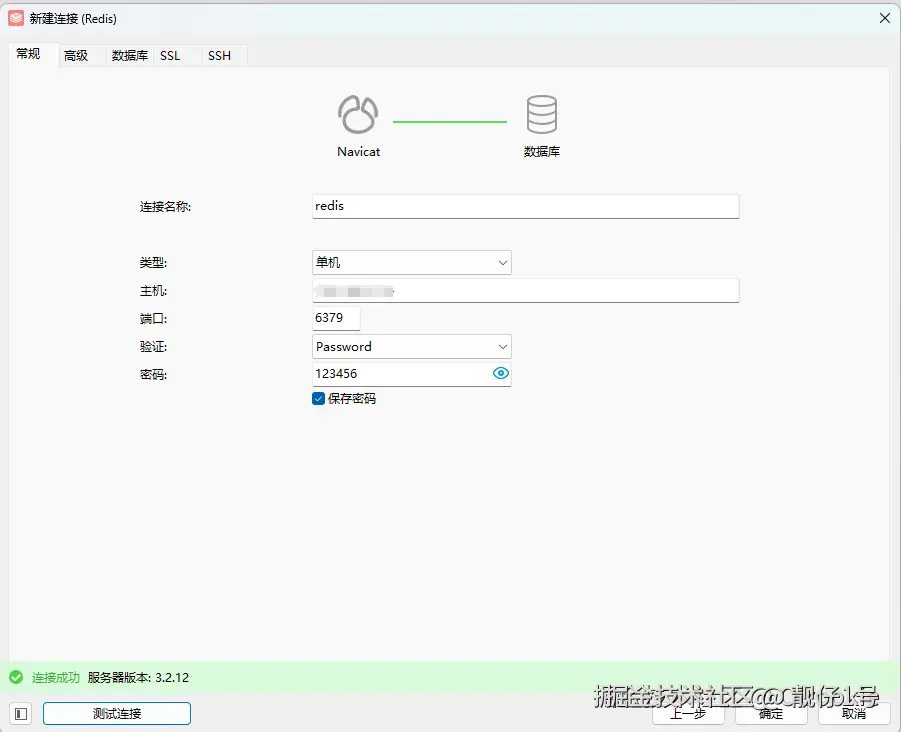The width and height of the screenshot is (901, 732).
Task: Click the 连接名称 field containing redis
Action: tap(525, 206)
